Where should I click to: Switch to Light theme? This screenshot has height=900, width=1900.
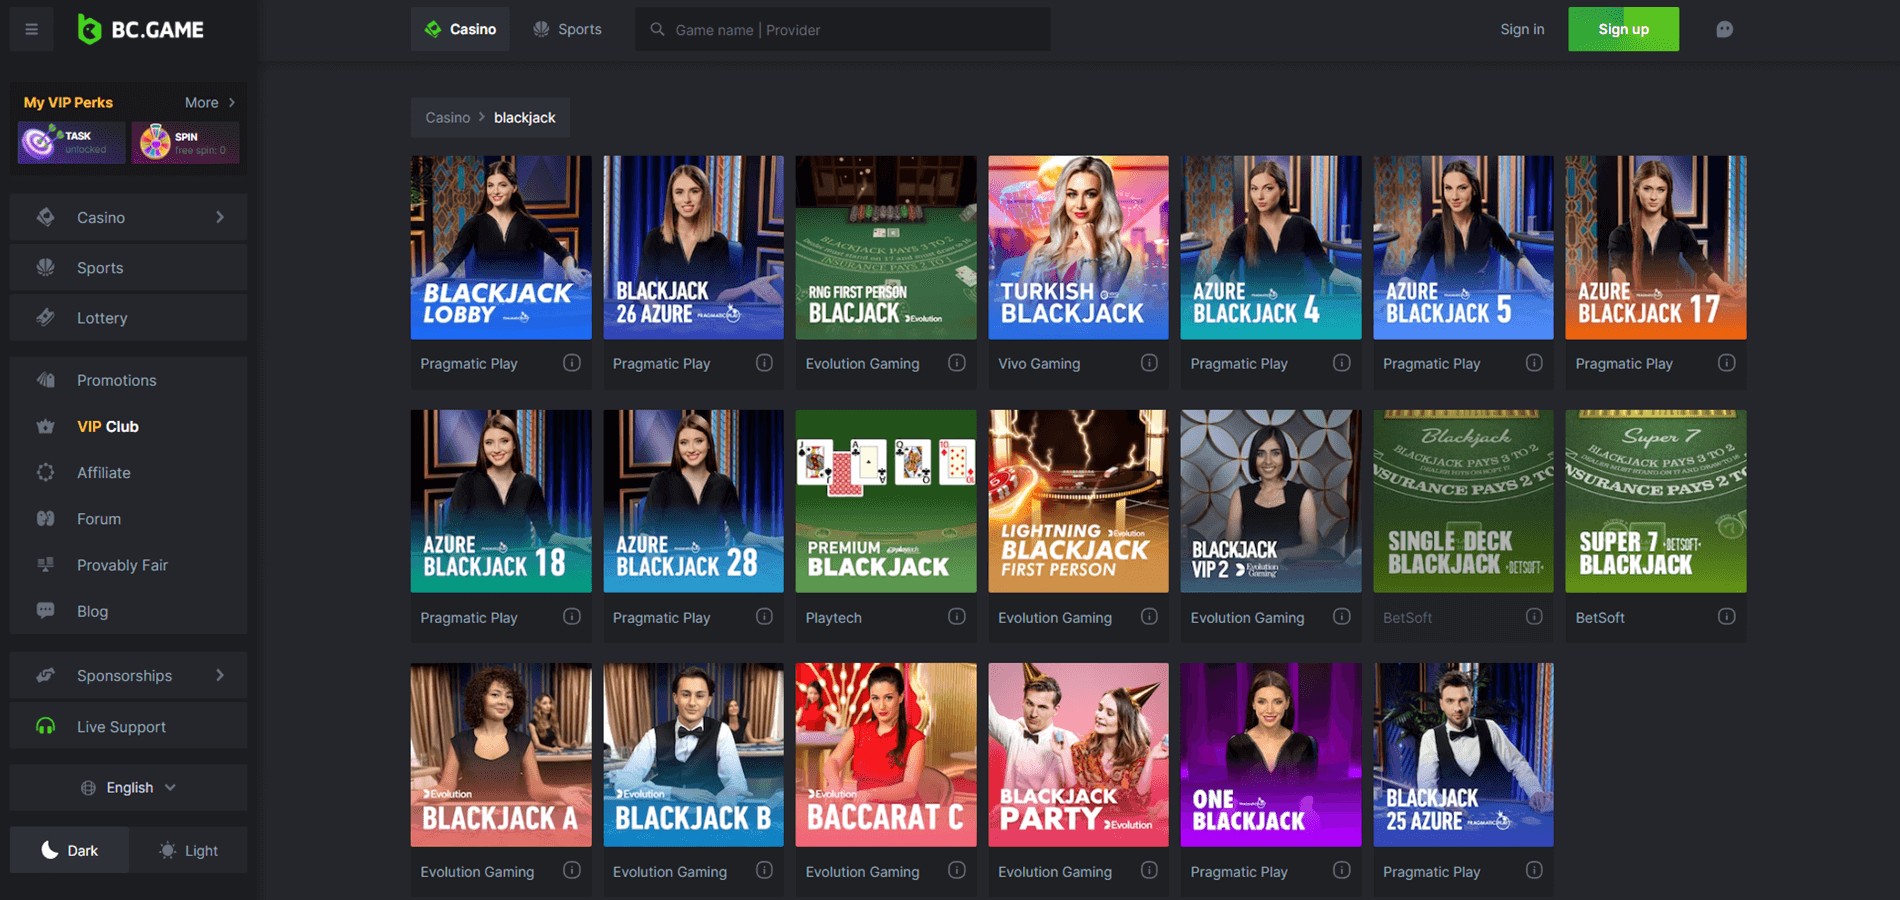tap(188, 850)
